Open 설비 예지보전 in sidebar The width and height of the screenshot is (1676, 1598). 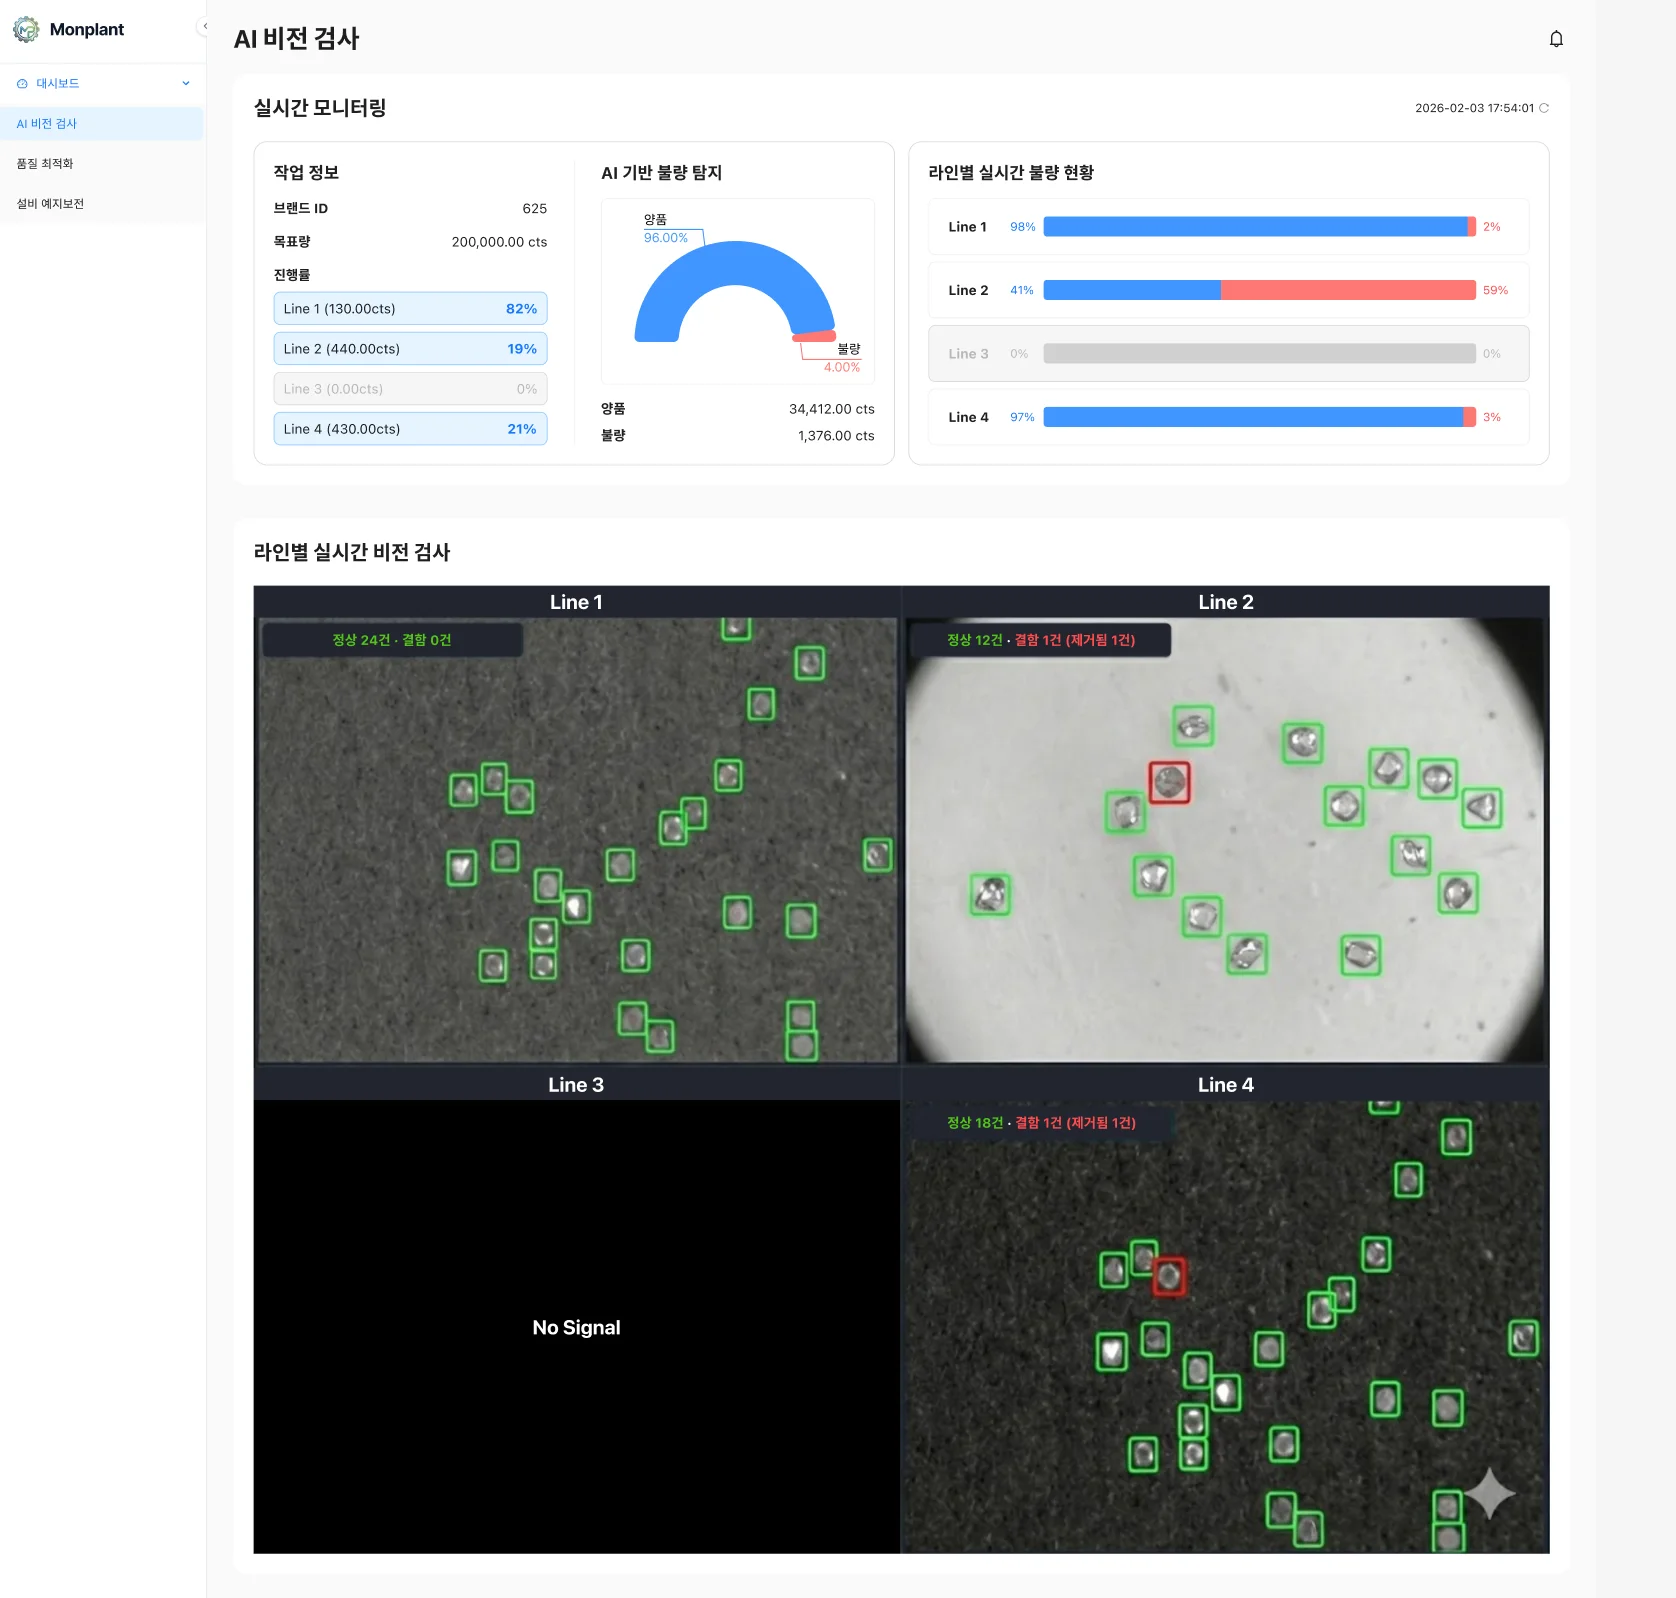pos(50,204)
